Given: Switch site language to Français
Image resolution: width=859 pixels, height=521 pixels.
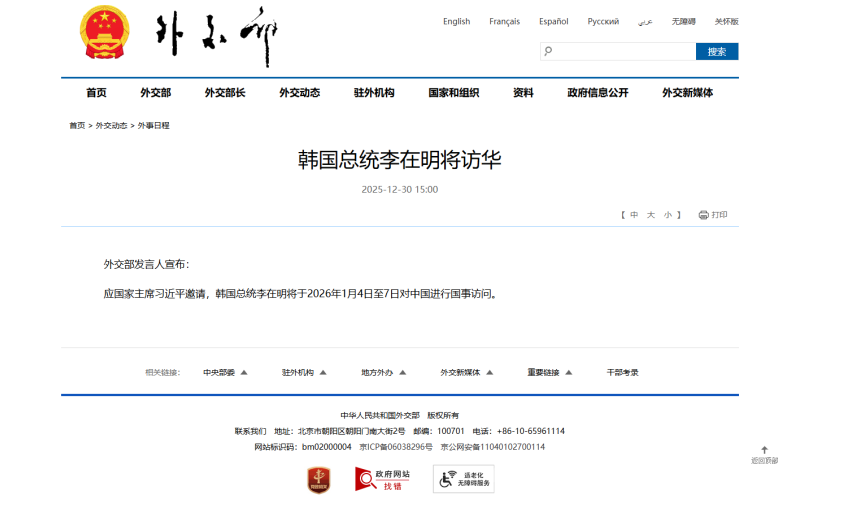Looking at the screenshot, I should pos(505,21).
